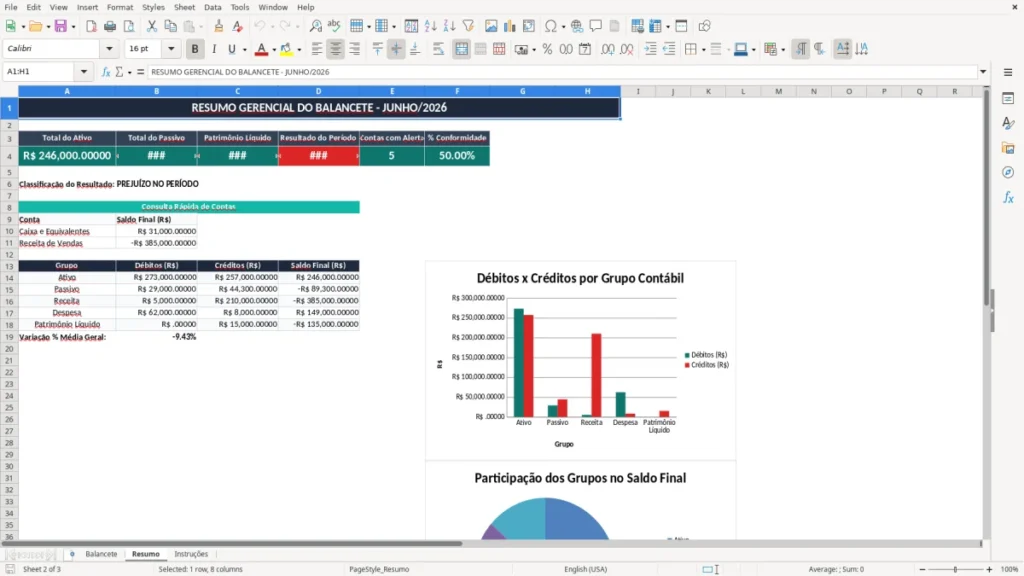Viewport: 1024px width, 576px height.
Task: Open the Format menu
Action: [x=120, y=7]
